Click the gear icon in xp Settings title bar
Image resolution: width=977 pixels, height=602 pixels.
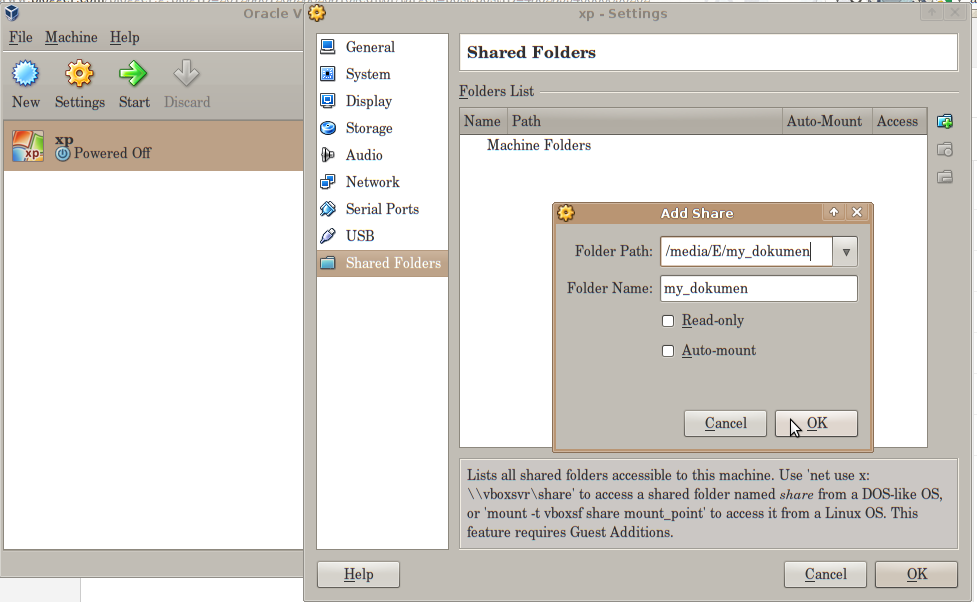point(317,12)
